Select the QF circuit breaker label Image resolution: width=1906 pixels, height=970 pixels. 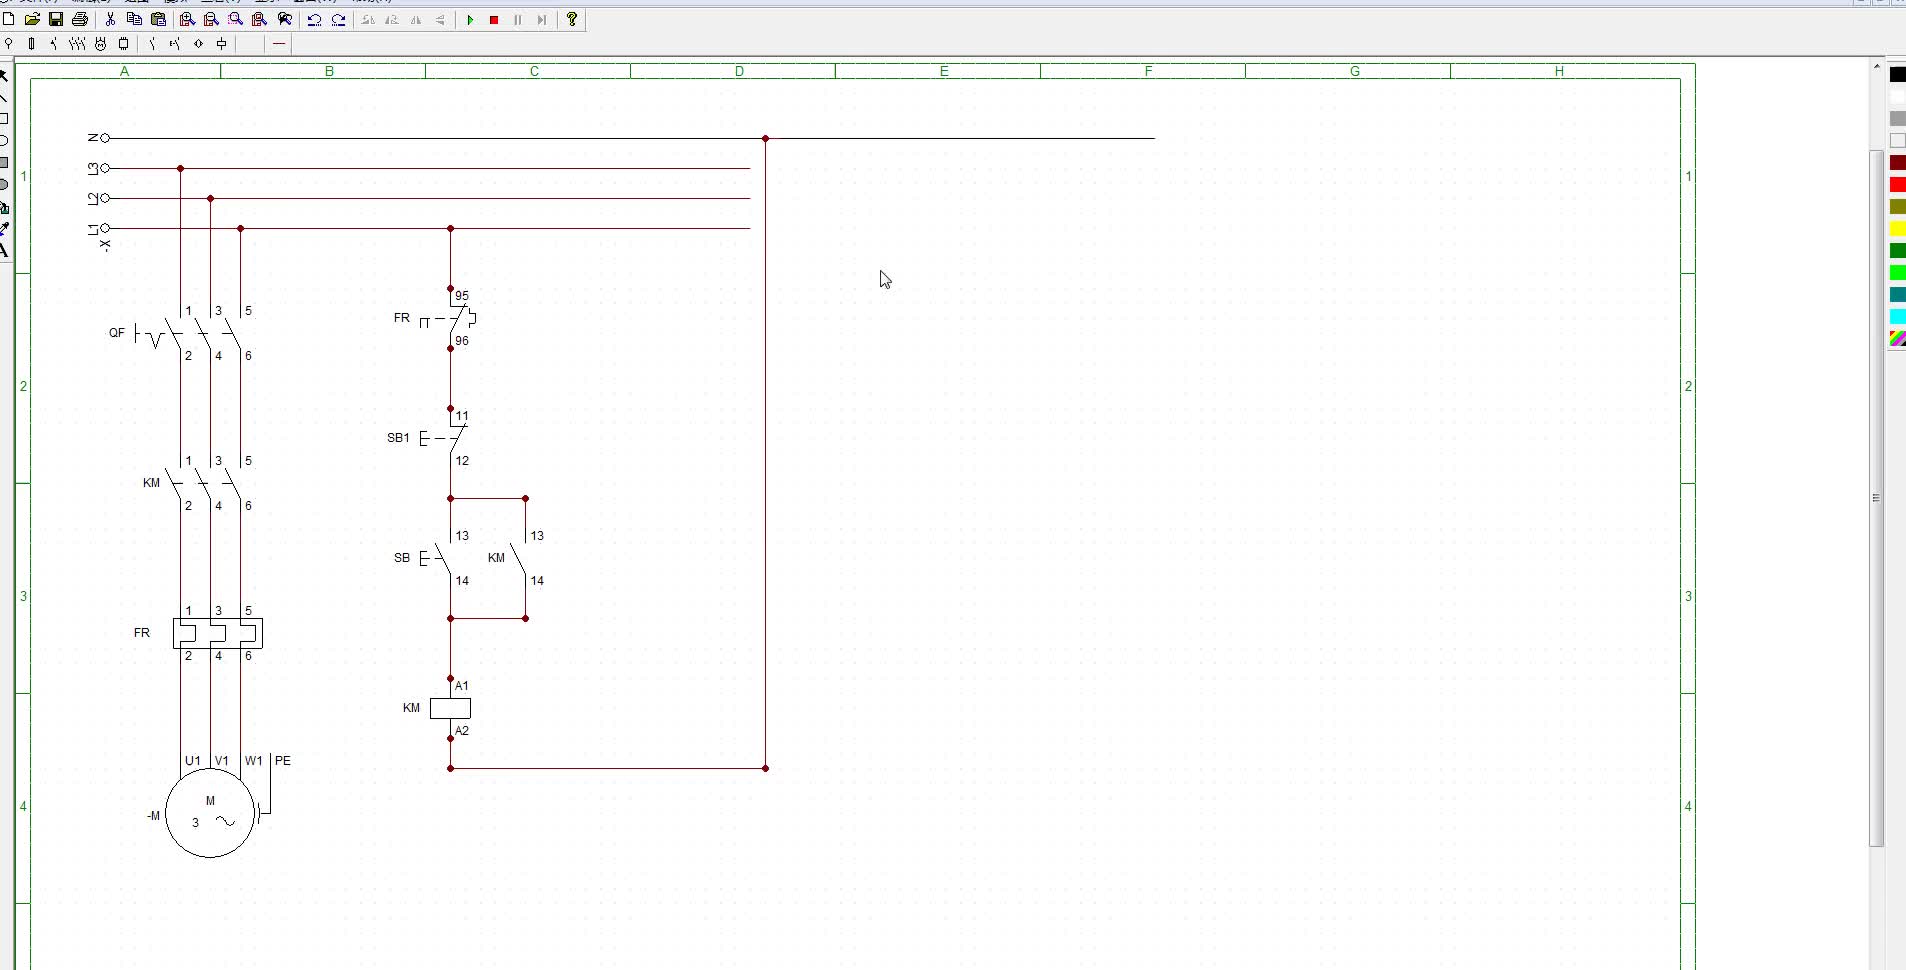coord(117,333)
